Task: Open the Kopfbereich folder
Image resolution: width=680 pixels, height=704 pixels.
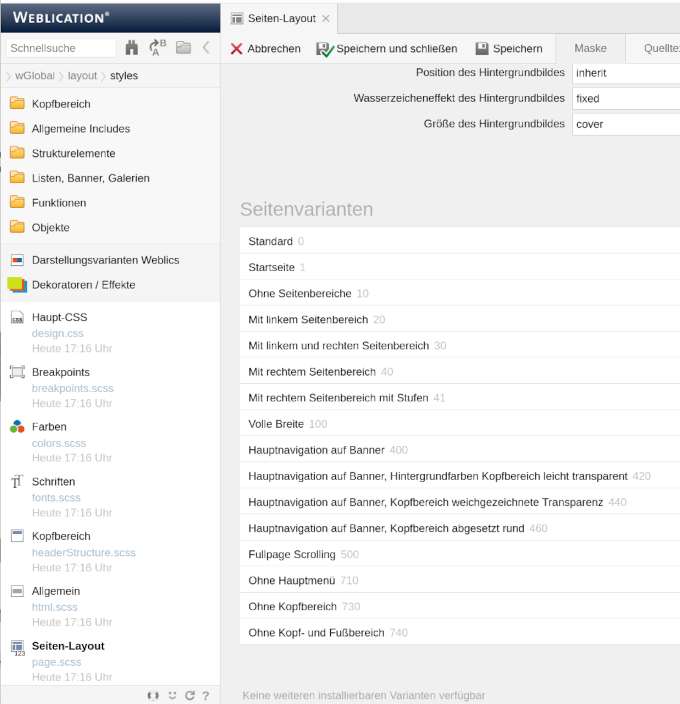Action: pyautogui.click(x=61, y=104)
